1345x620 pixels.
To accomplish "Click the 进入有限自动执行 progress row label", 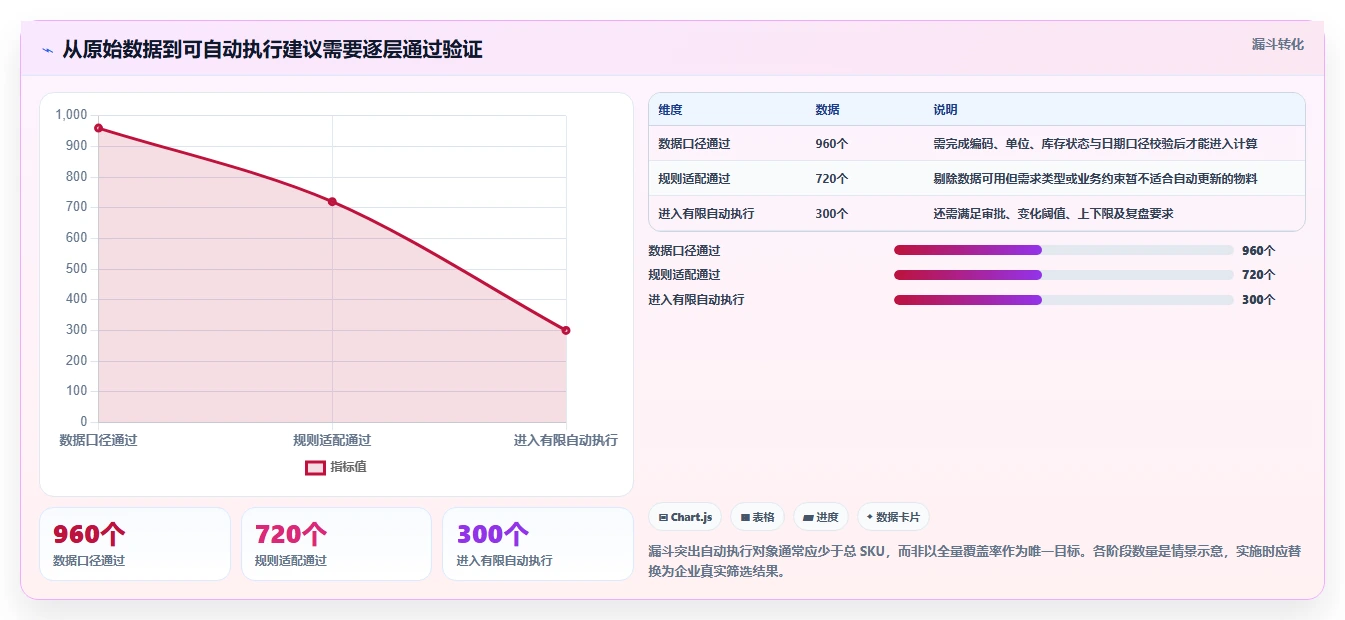I will click(x=696, y=300).
